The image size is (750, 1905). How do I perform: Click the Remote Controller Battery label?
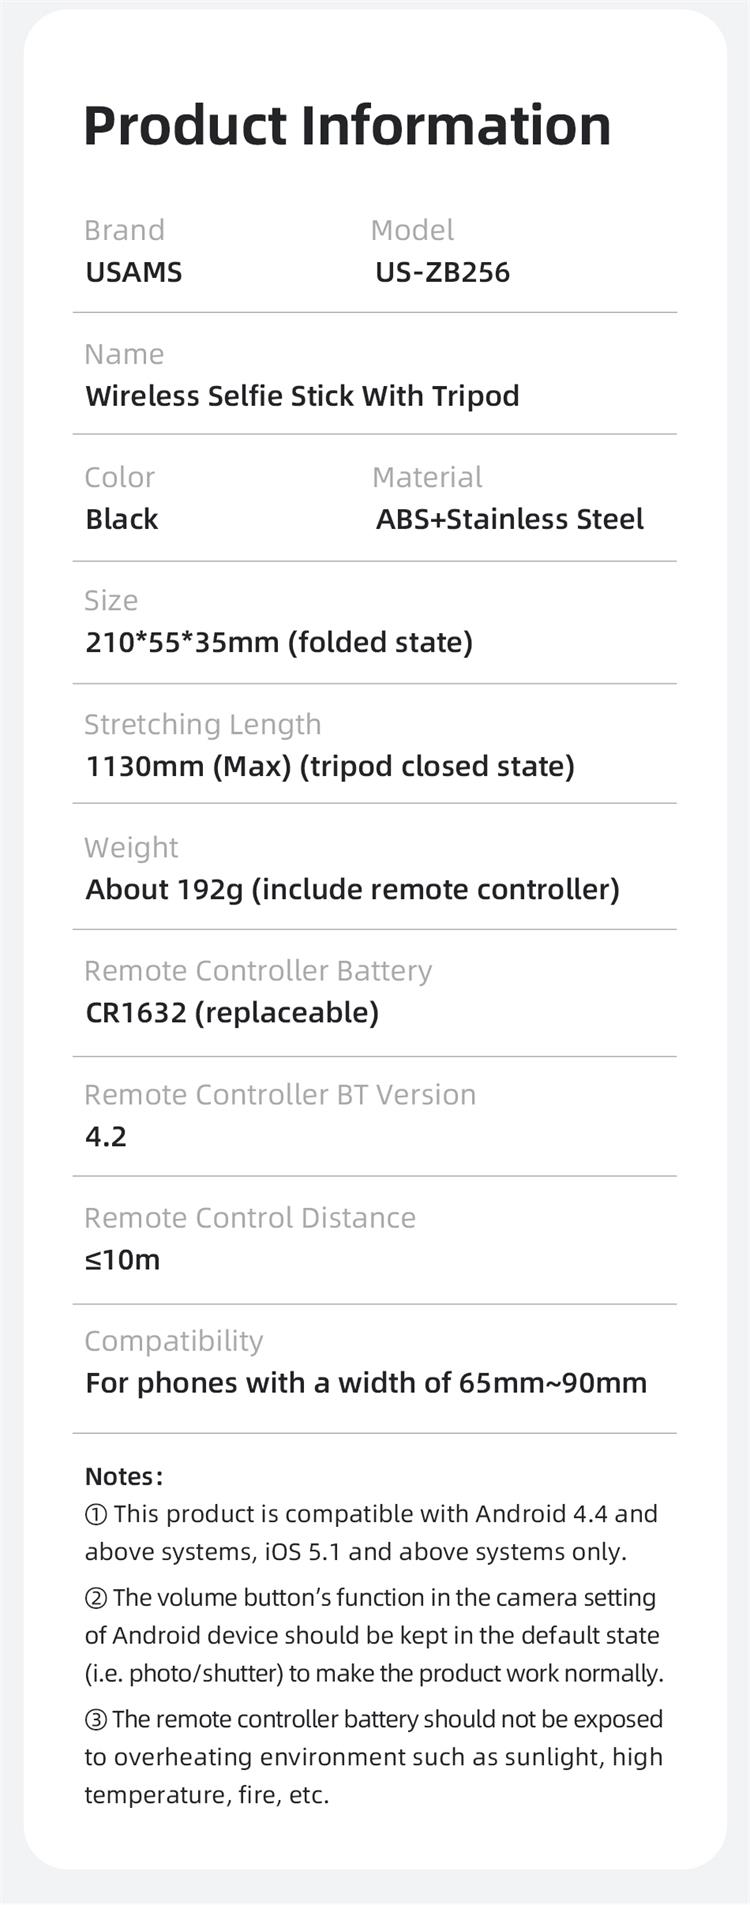[258, 971]
